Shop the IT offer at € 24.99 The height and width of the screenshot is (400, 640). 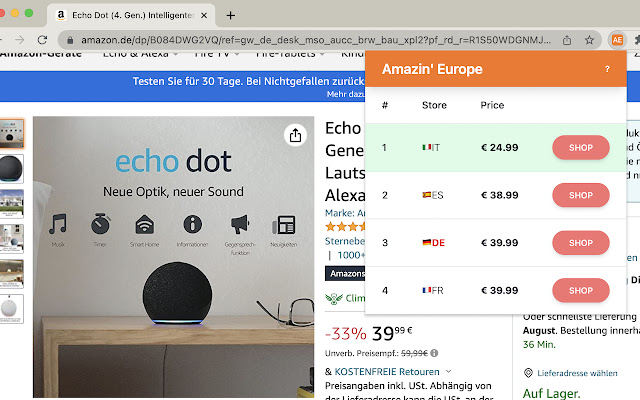tap(580, 148)
